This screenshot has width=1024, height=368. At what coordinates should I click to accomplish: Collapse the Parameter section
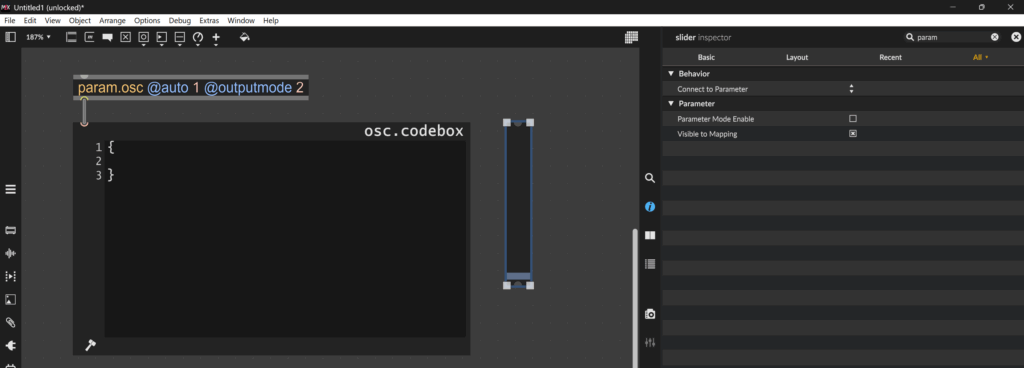tap(671, 104)
